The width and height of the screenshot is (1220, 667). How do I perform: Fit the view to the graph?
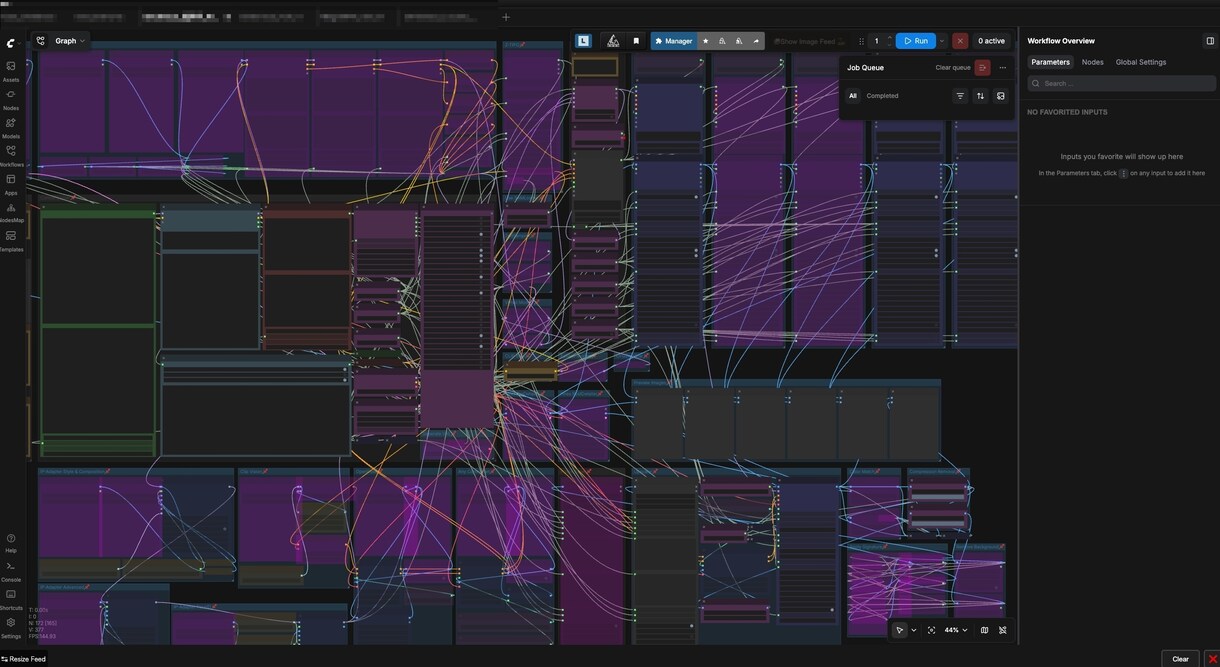click(x=932, y=630)
